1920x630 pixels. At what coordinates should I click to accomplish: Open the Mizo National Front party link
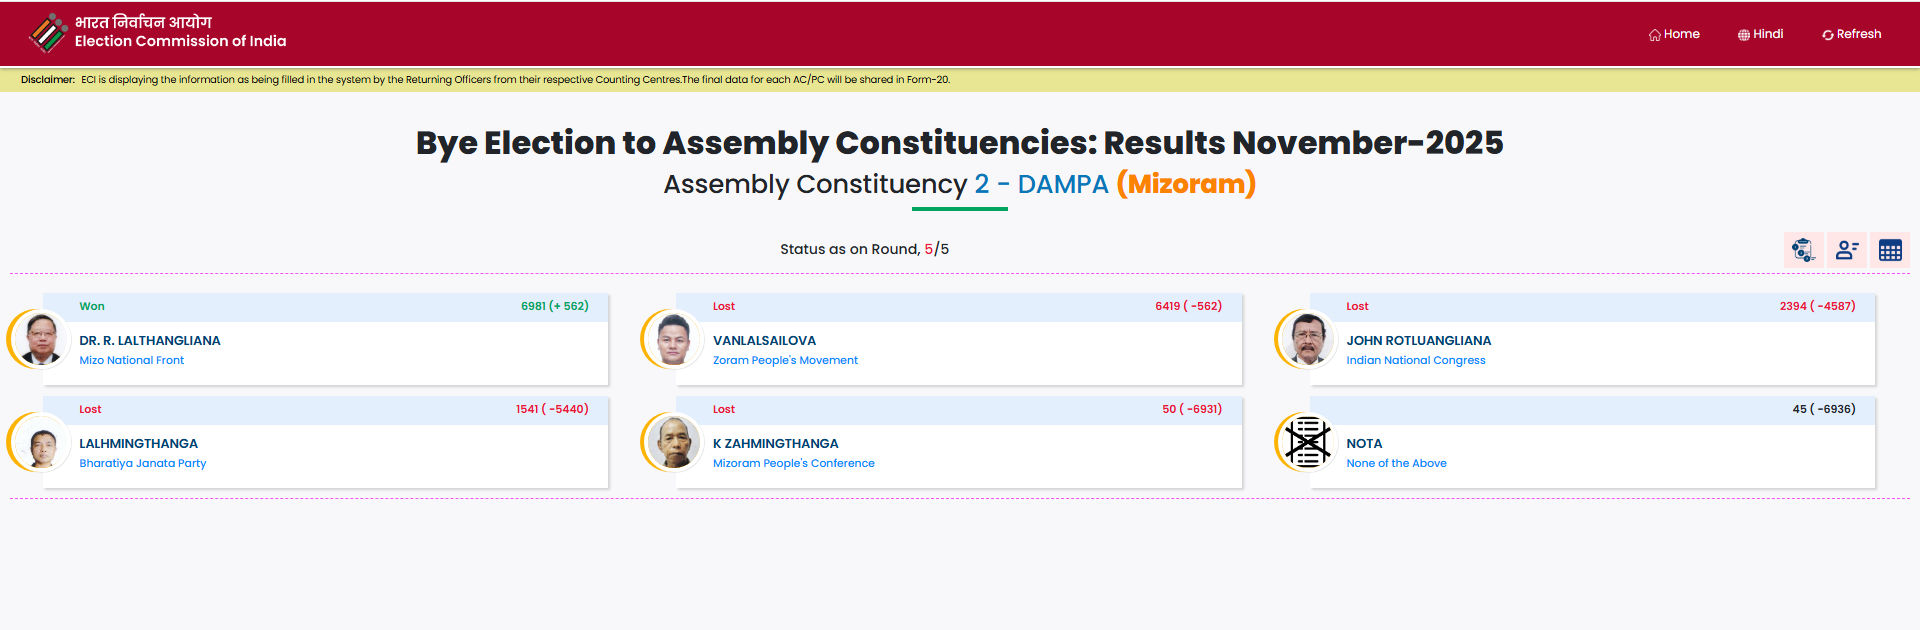[131, 360]
